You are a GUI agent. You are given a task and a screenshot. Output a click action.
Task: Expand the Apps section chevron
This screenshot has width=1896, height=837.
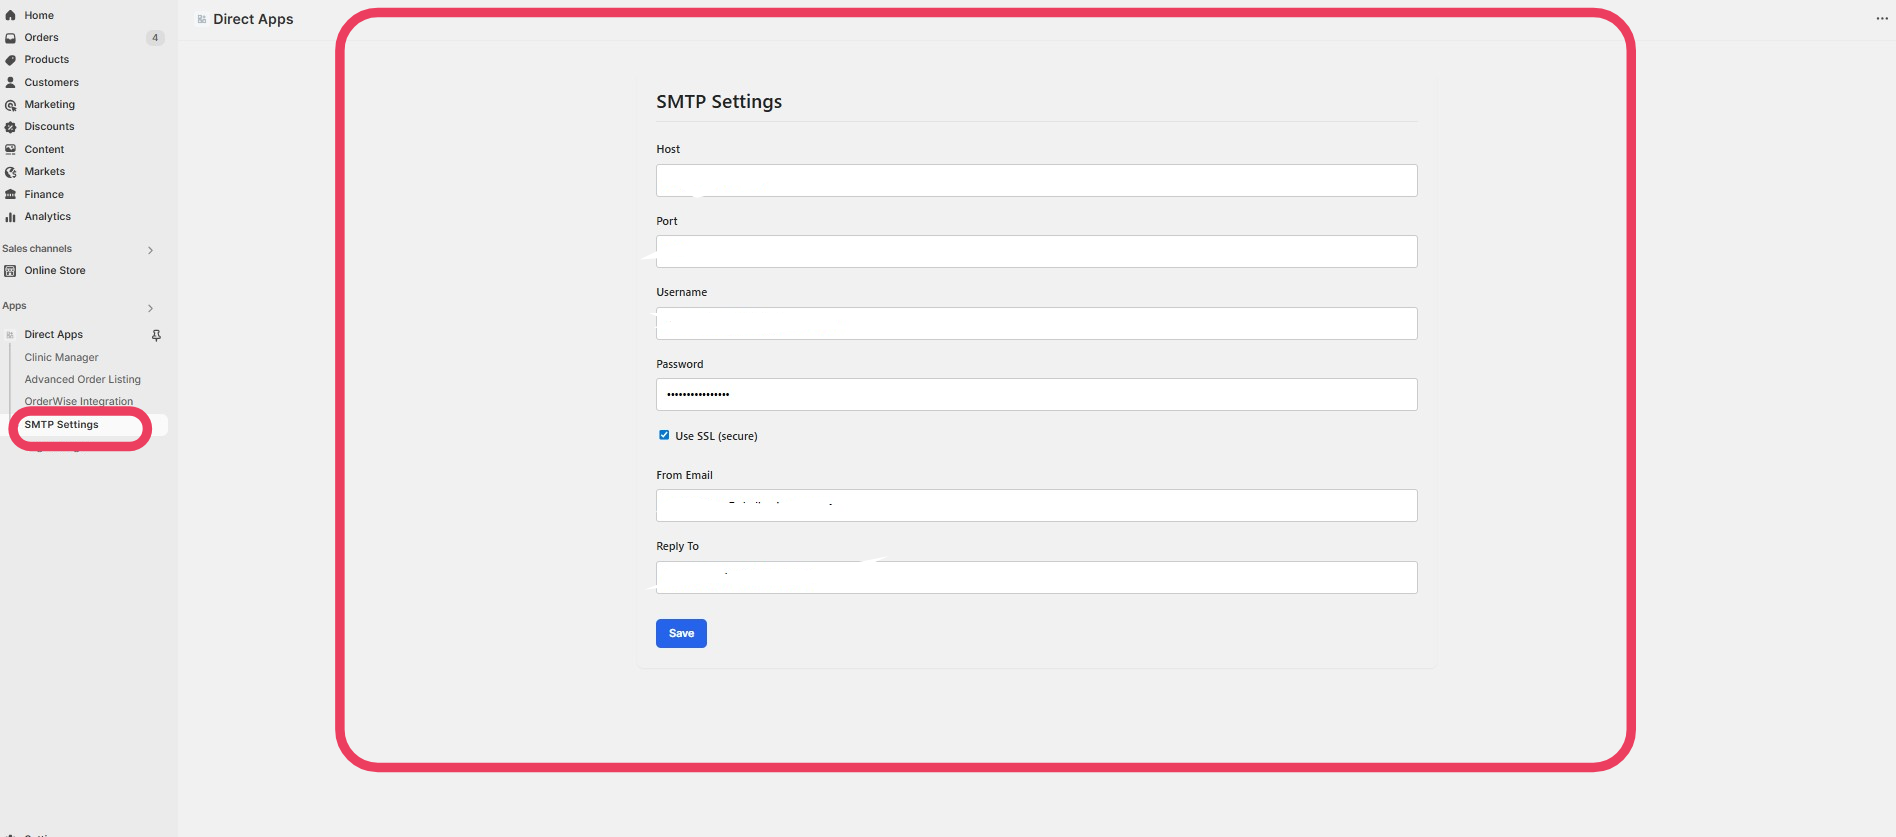pos(150,308)
